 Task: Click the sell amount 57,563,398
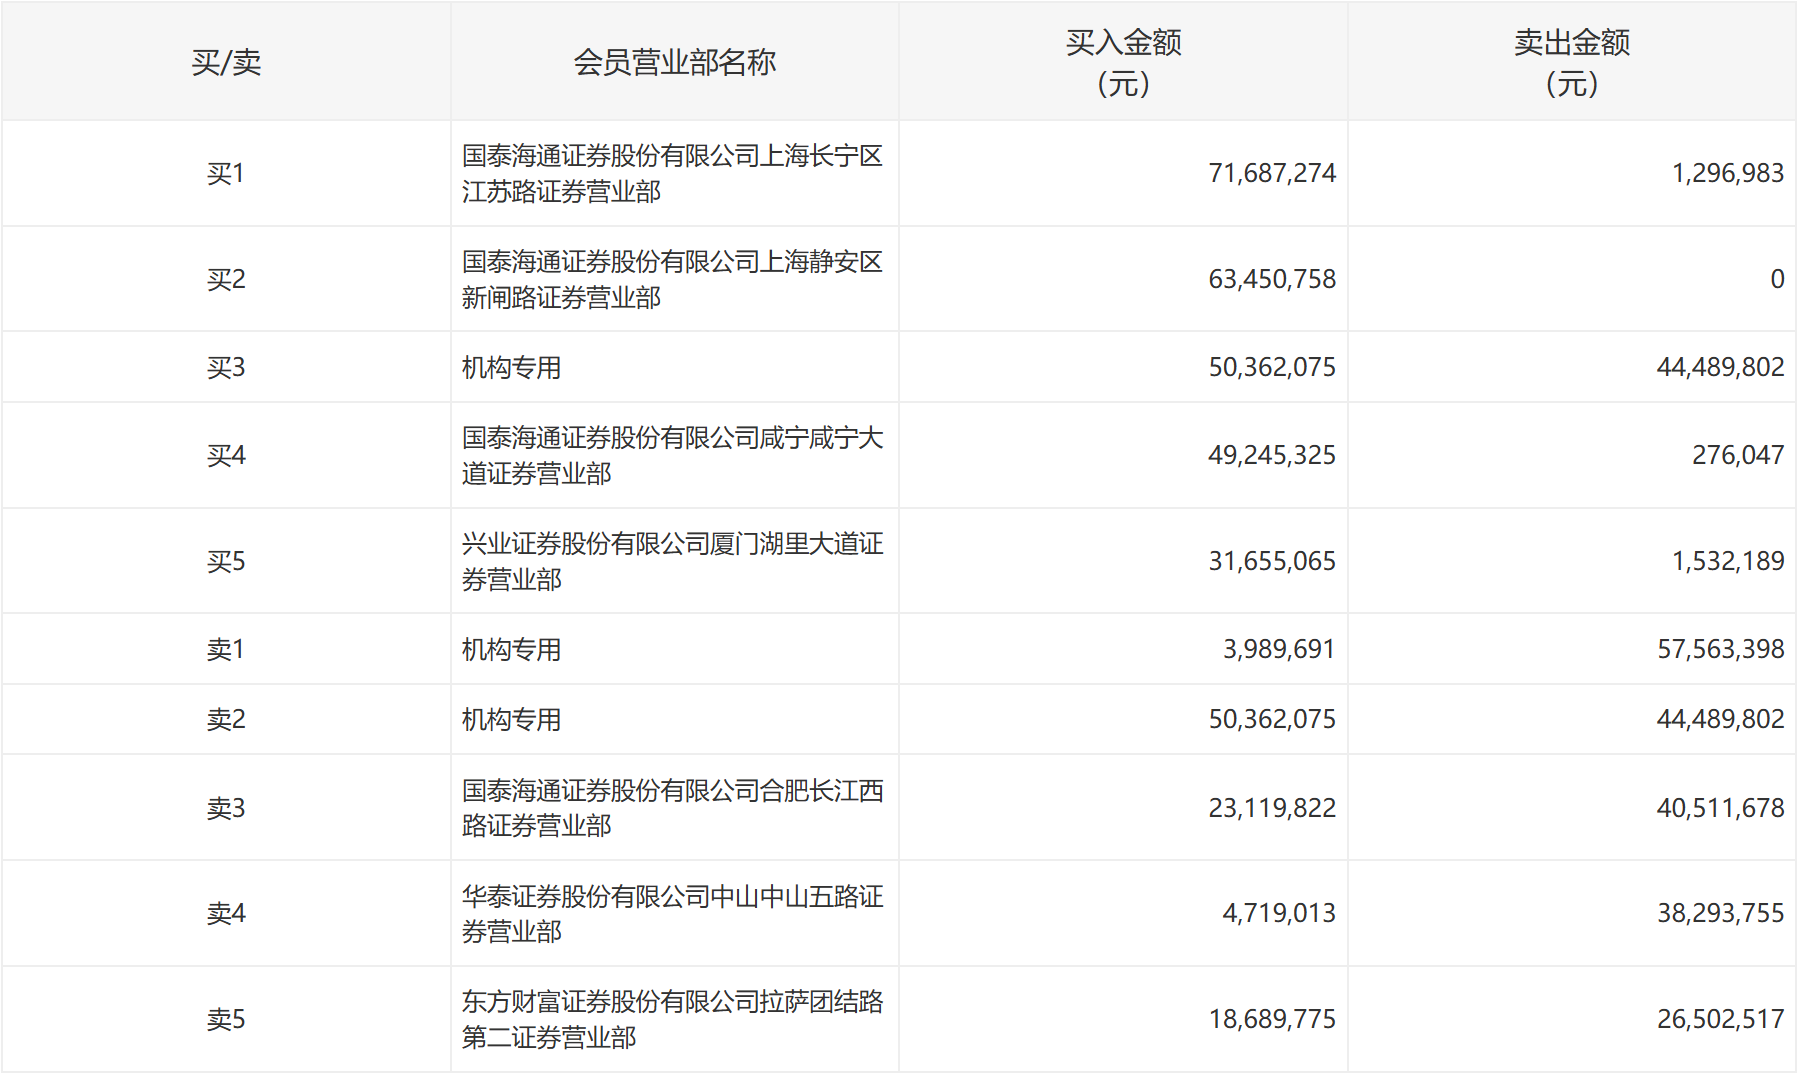pos(1720,649)
